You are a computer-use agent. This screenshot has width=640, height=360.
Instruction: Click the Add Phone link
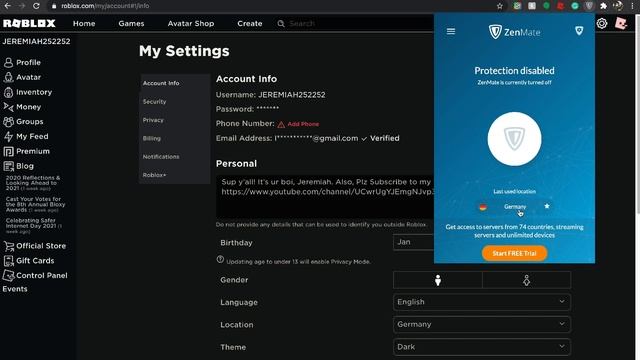click(303, 124)
